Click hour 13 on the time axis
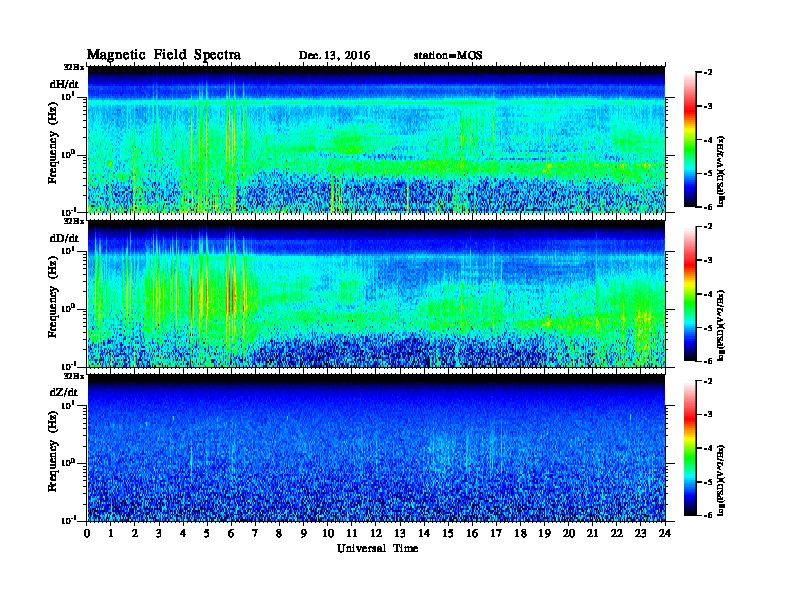Screen dimensions: 792x612 point(400,534)
